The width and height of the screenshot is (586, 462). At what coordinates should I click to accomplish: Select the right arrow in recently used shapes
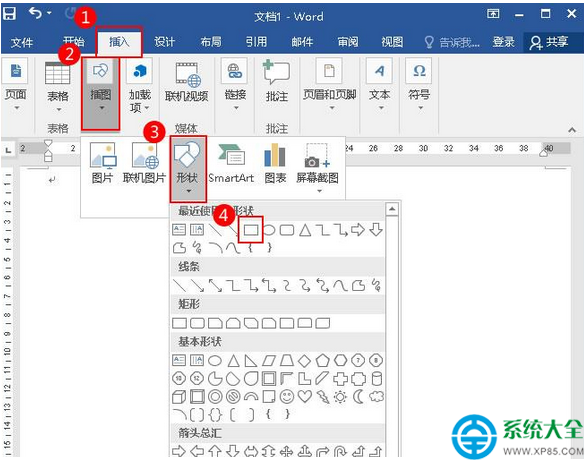[x=358, y=230]
